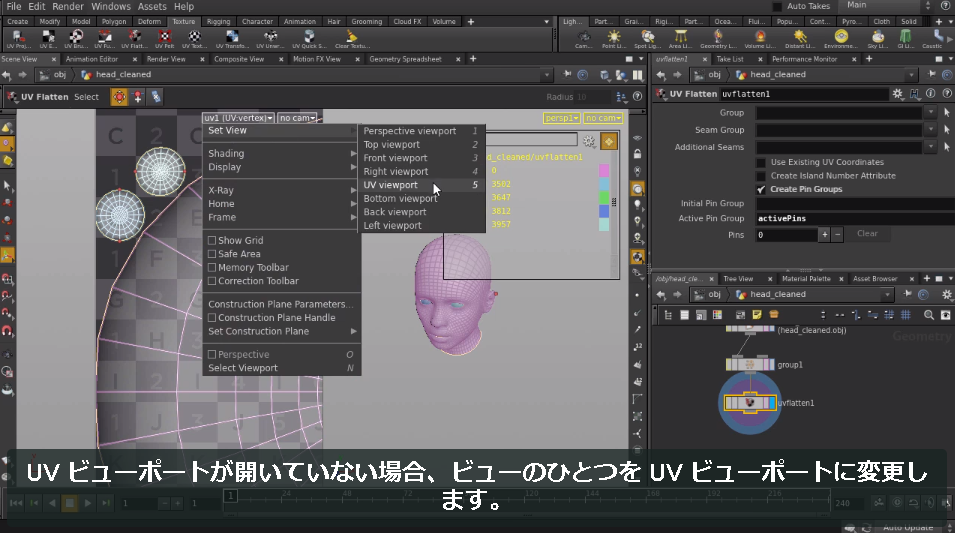Increase Pins count with plus button
Image resolution: width=955 pixels, height=533 pixels.
tap(825, 235)
